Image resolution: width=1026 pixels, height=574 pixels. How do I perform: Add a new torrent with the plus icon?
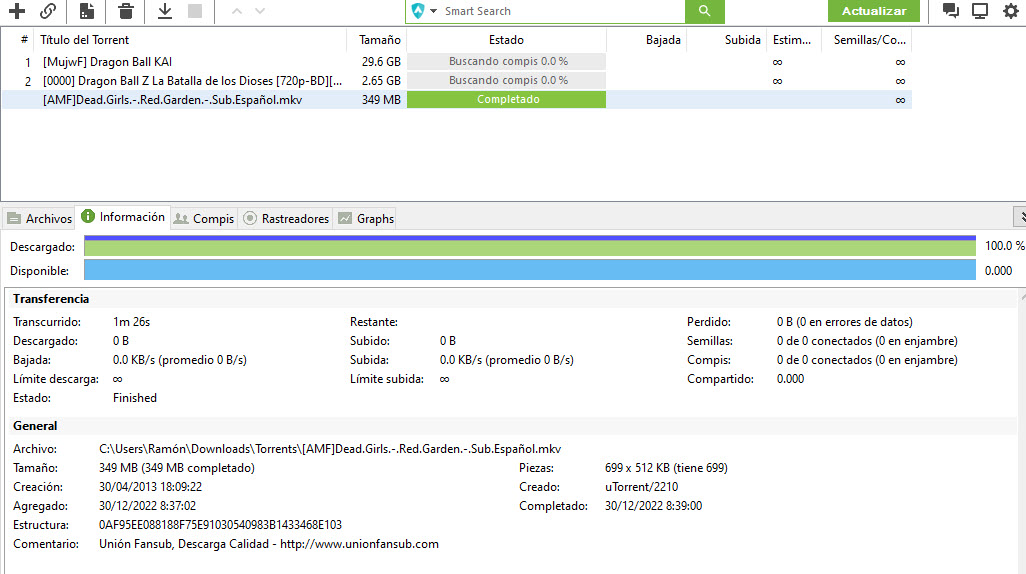point(17,11)
